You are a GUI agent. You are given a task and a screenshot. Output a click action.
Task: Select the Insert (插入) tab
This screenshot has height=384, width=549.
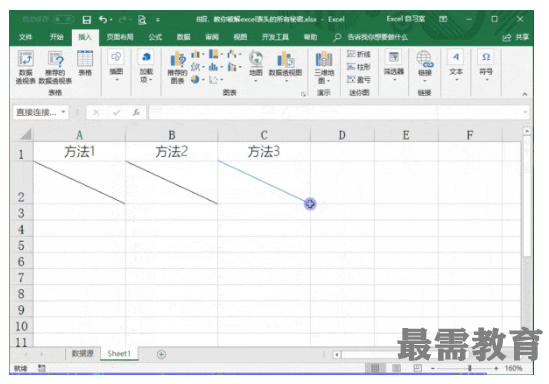tap(85, 37)
